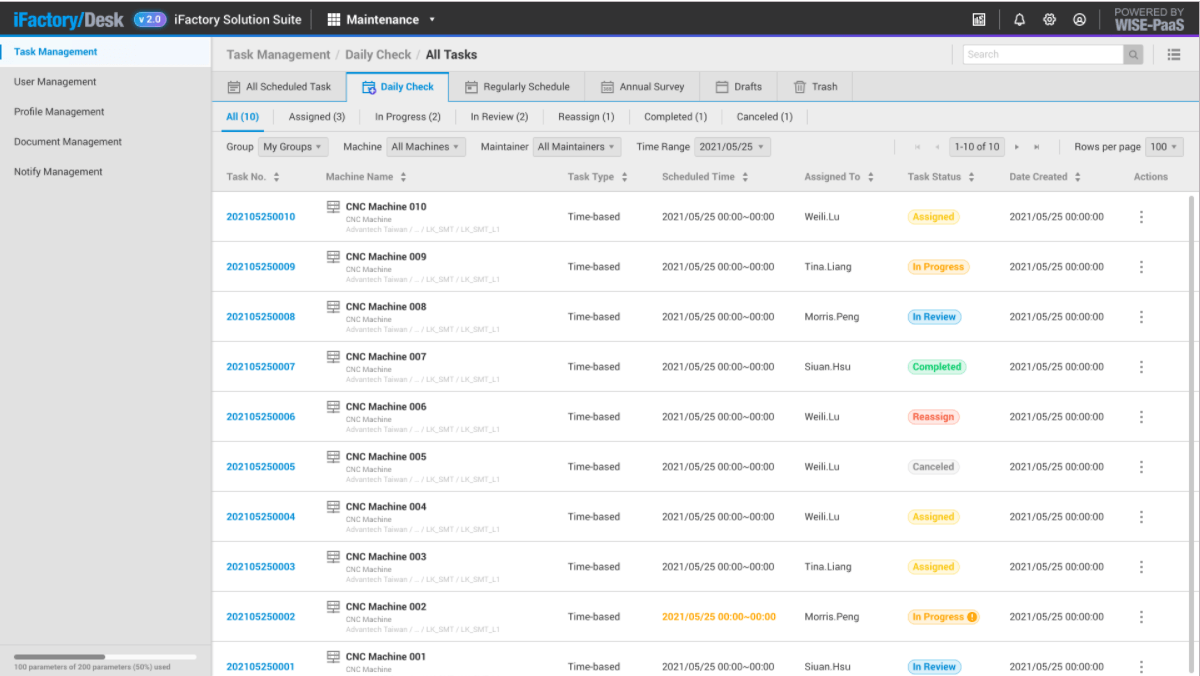
Task: Toggle list view icon beside search
Action: point(1174,55)
